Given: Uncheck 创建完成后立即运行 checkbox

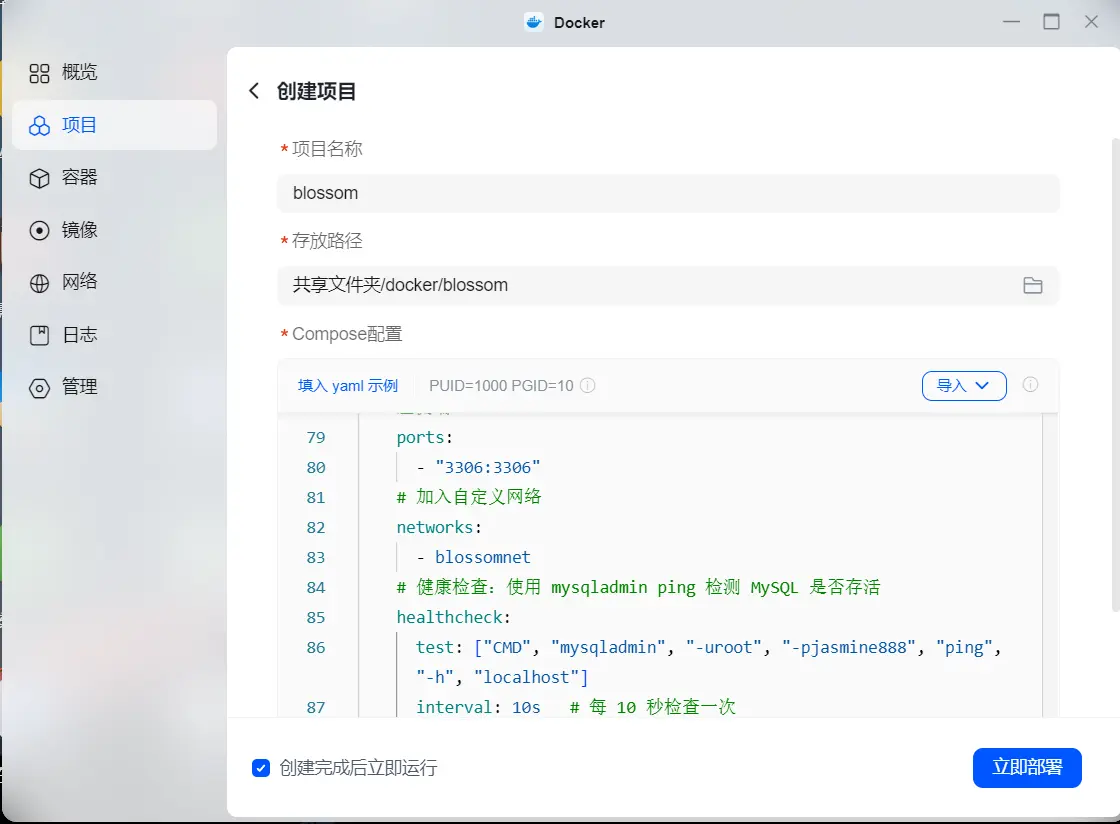Looking at the screenshot, I should [261, 768].
